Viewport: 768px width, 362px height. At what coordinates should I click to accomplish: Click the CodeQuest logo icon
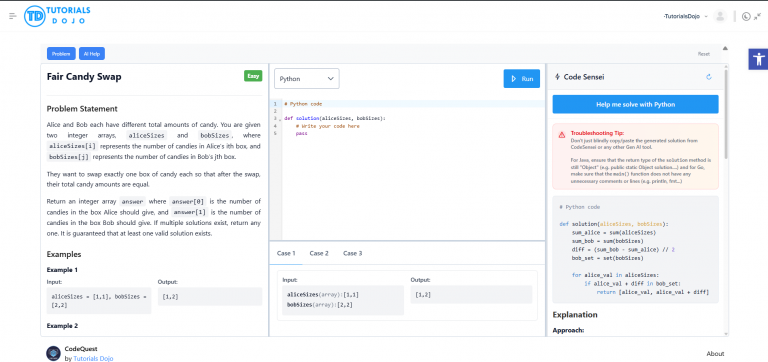tap(53, 354)
